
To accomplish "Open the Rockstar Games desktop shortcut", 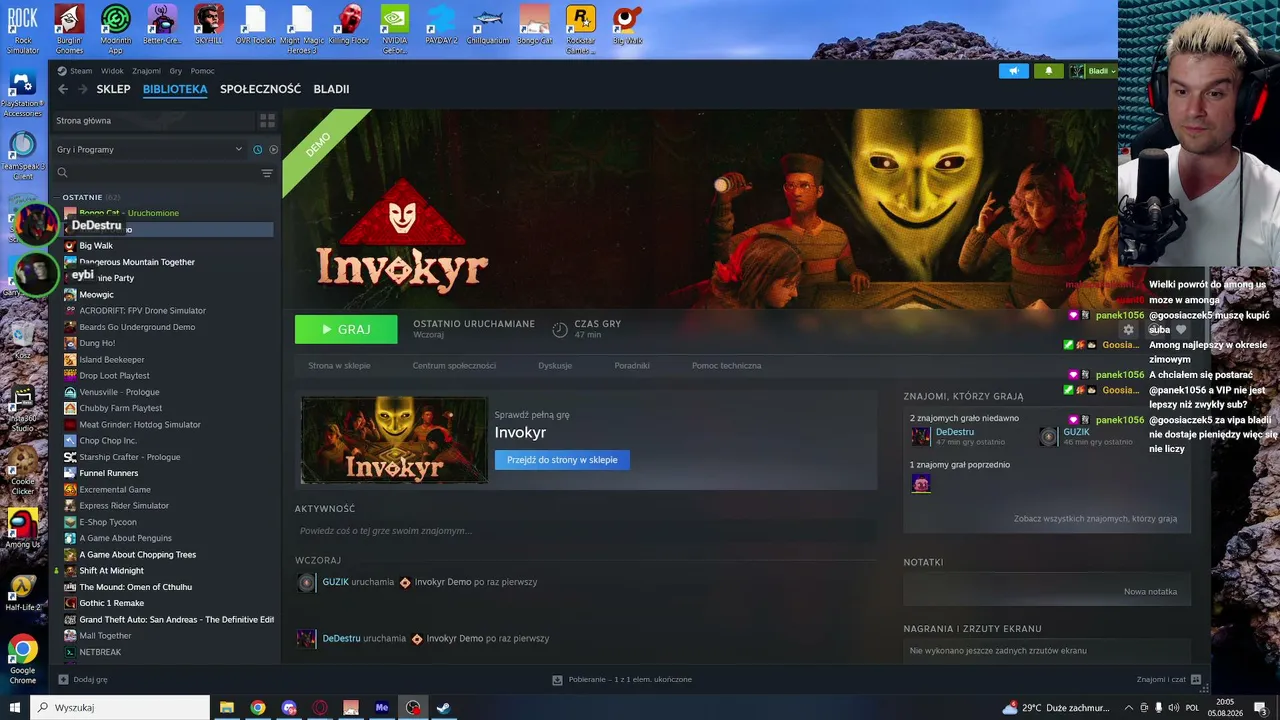I will point(580,29).
